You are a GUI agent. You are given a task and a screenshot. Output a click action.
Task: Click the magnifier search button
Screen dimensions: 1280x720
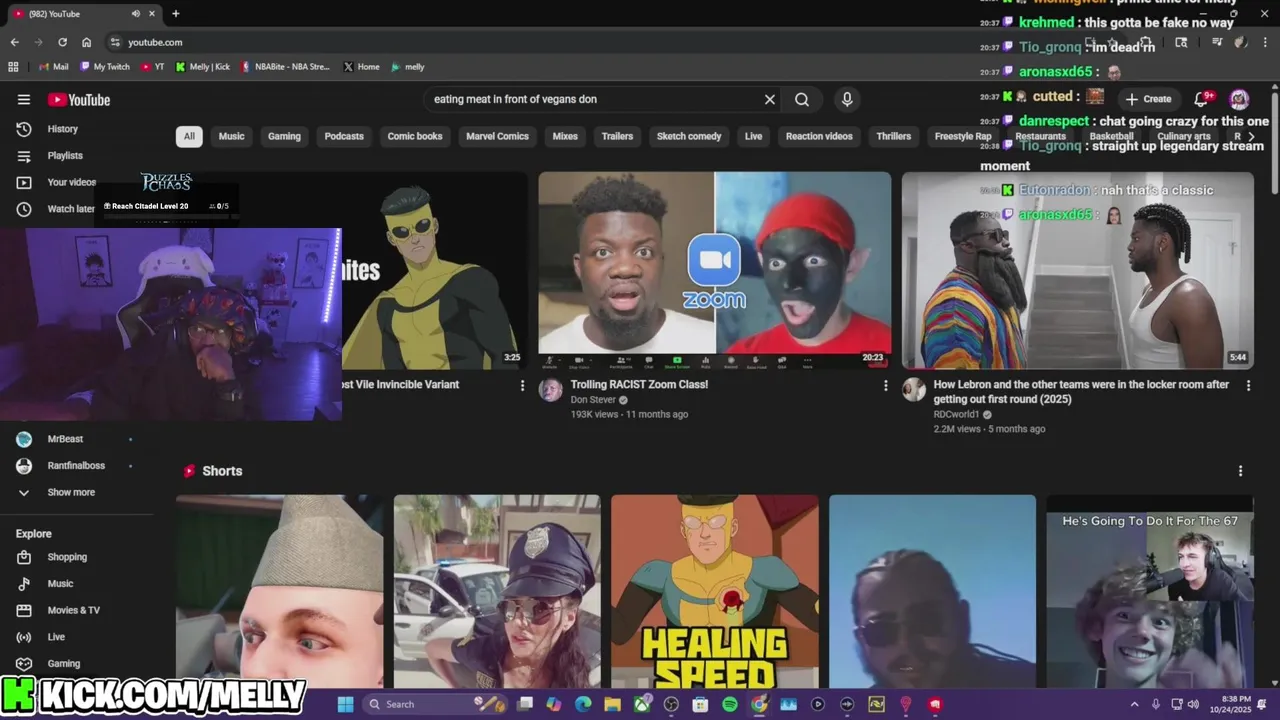(x=802, y=99)
